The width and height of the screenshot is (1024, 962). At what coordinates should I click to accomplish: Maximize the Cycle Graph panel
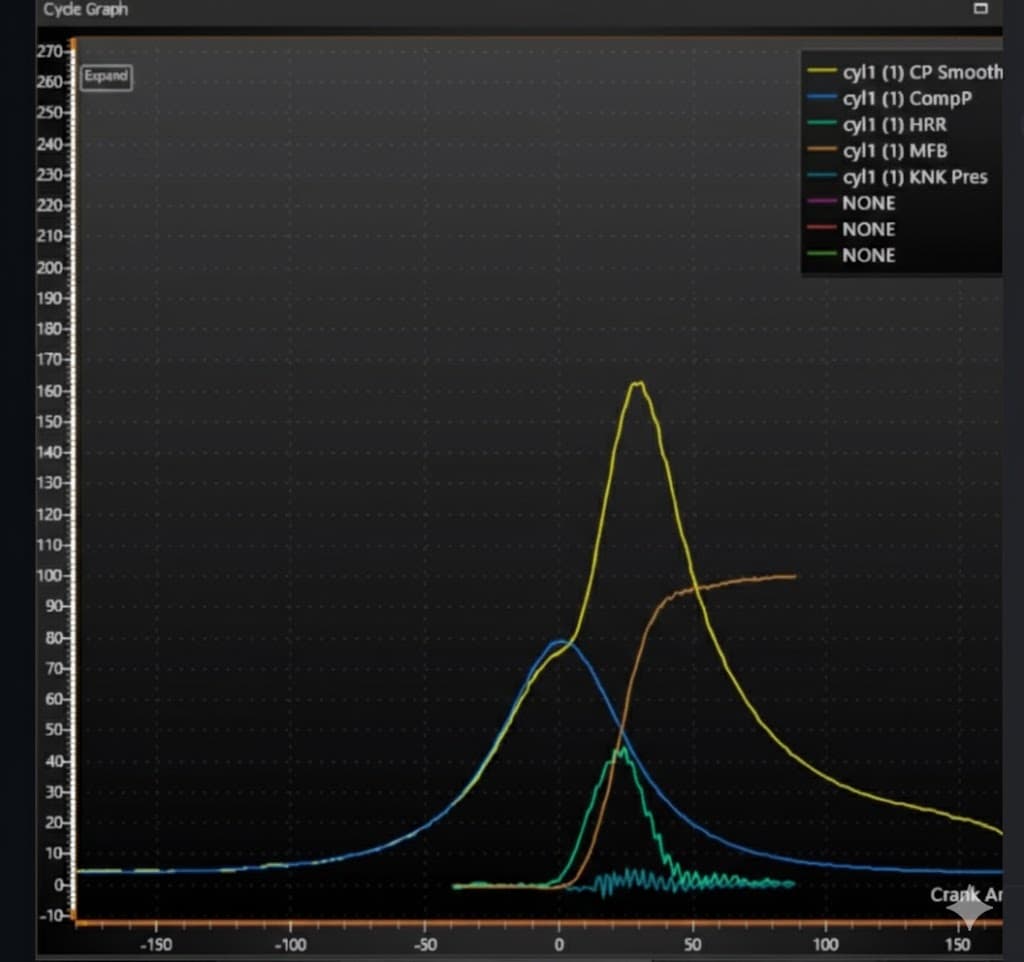click(980, 8)
